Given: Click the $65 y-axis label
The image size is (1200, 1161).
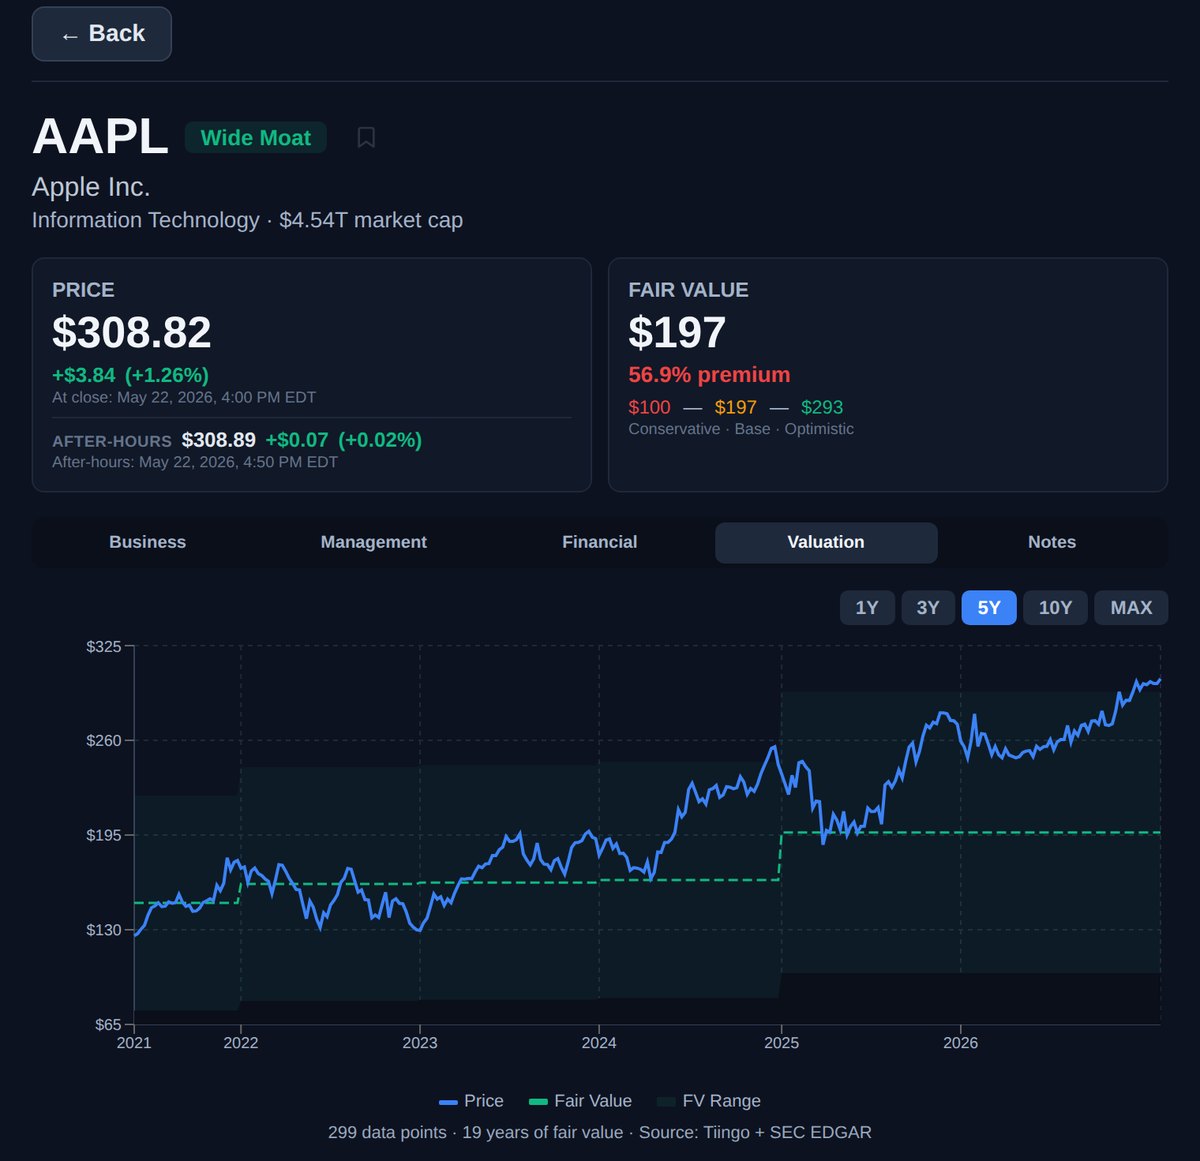Looking at the screenshot, I should (x=108, y=1025).
